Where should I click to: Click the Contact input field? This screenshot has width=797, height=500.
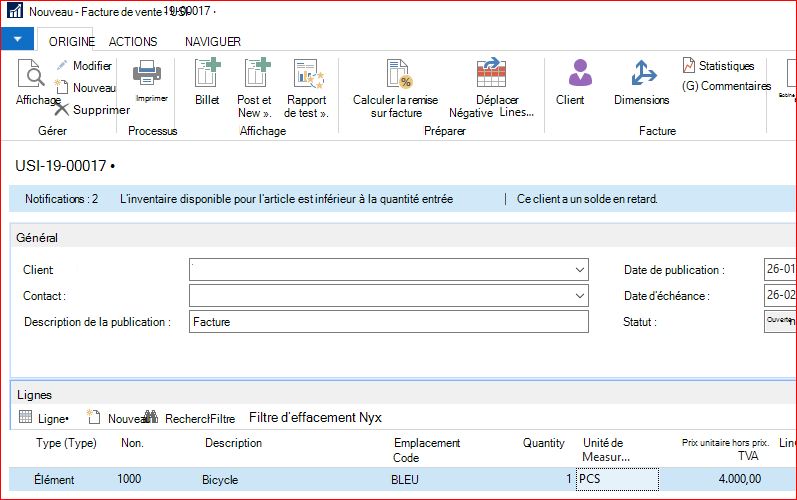pos(389,296)
